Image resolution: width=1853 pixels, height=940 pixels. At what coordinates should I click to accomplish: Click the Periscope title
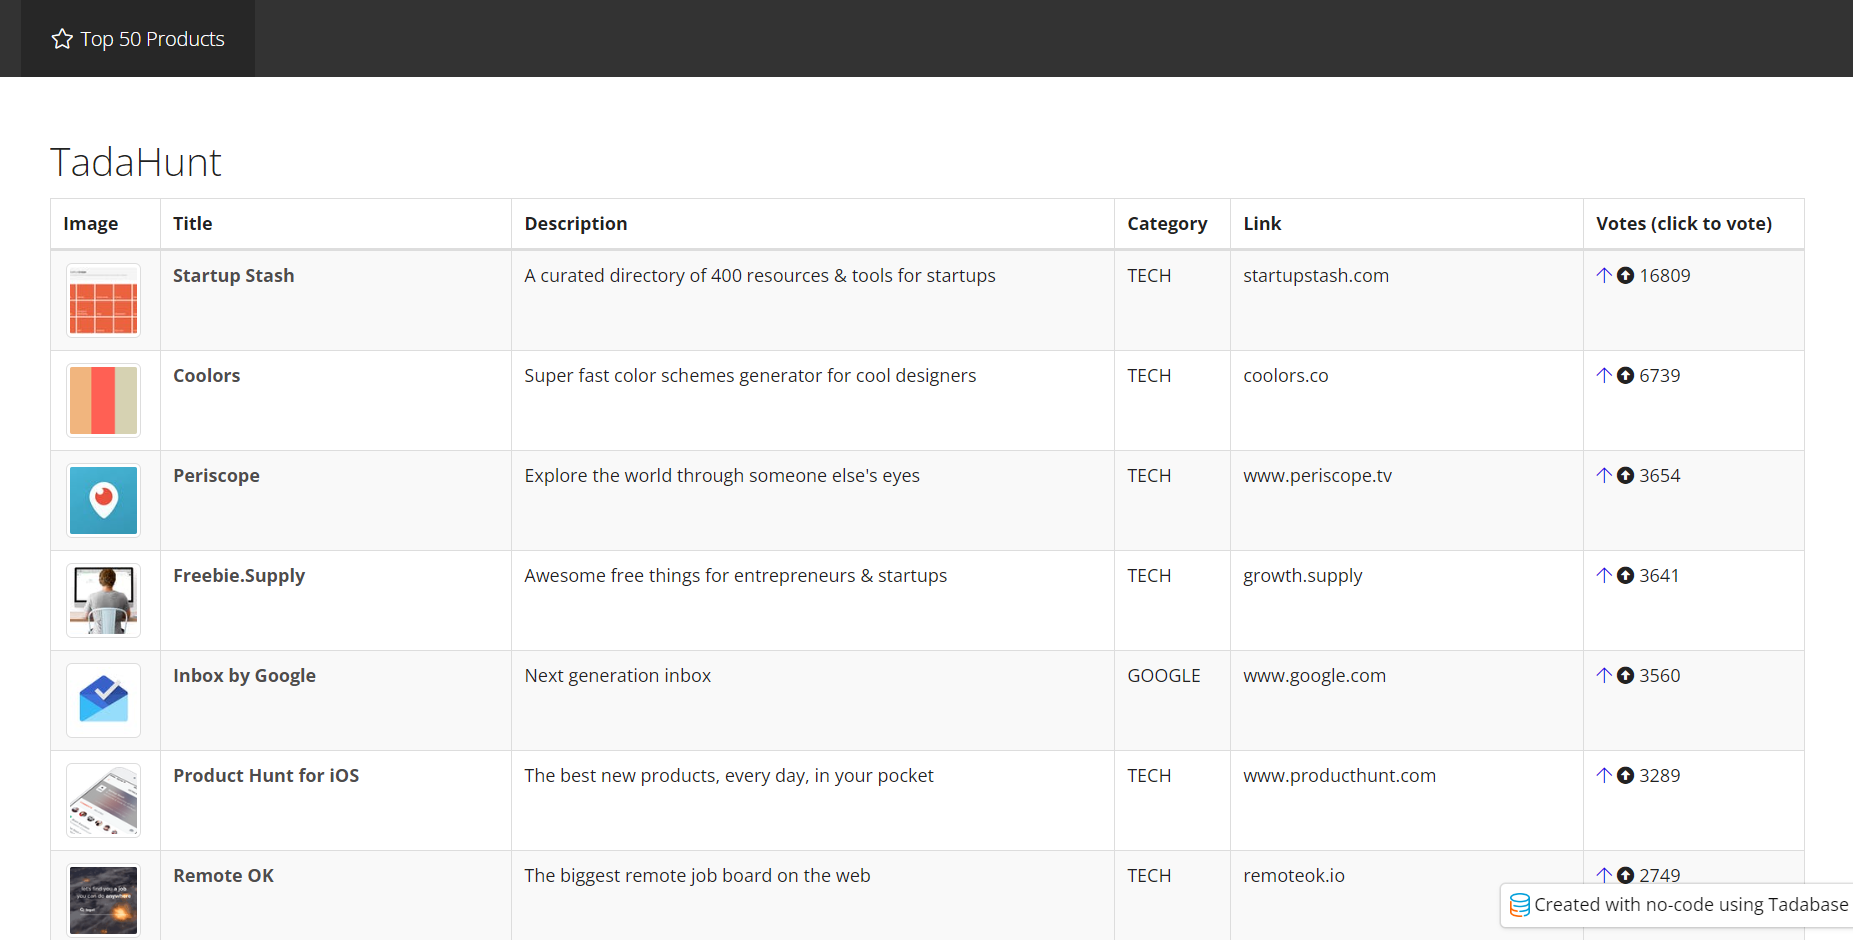(x=216, y=476)
